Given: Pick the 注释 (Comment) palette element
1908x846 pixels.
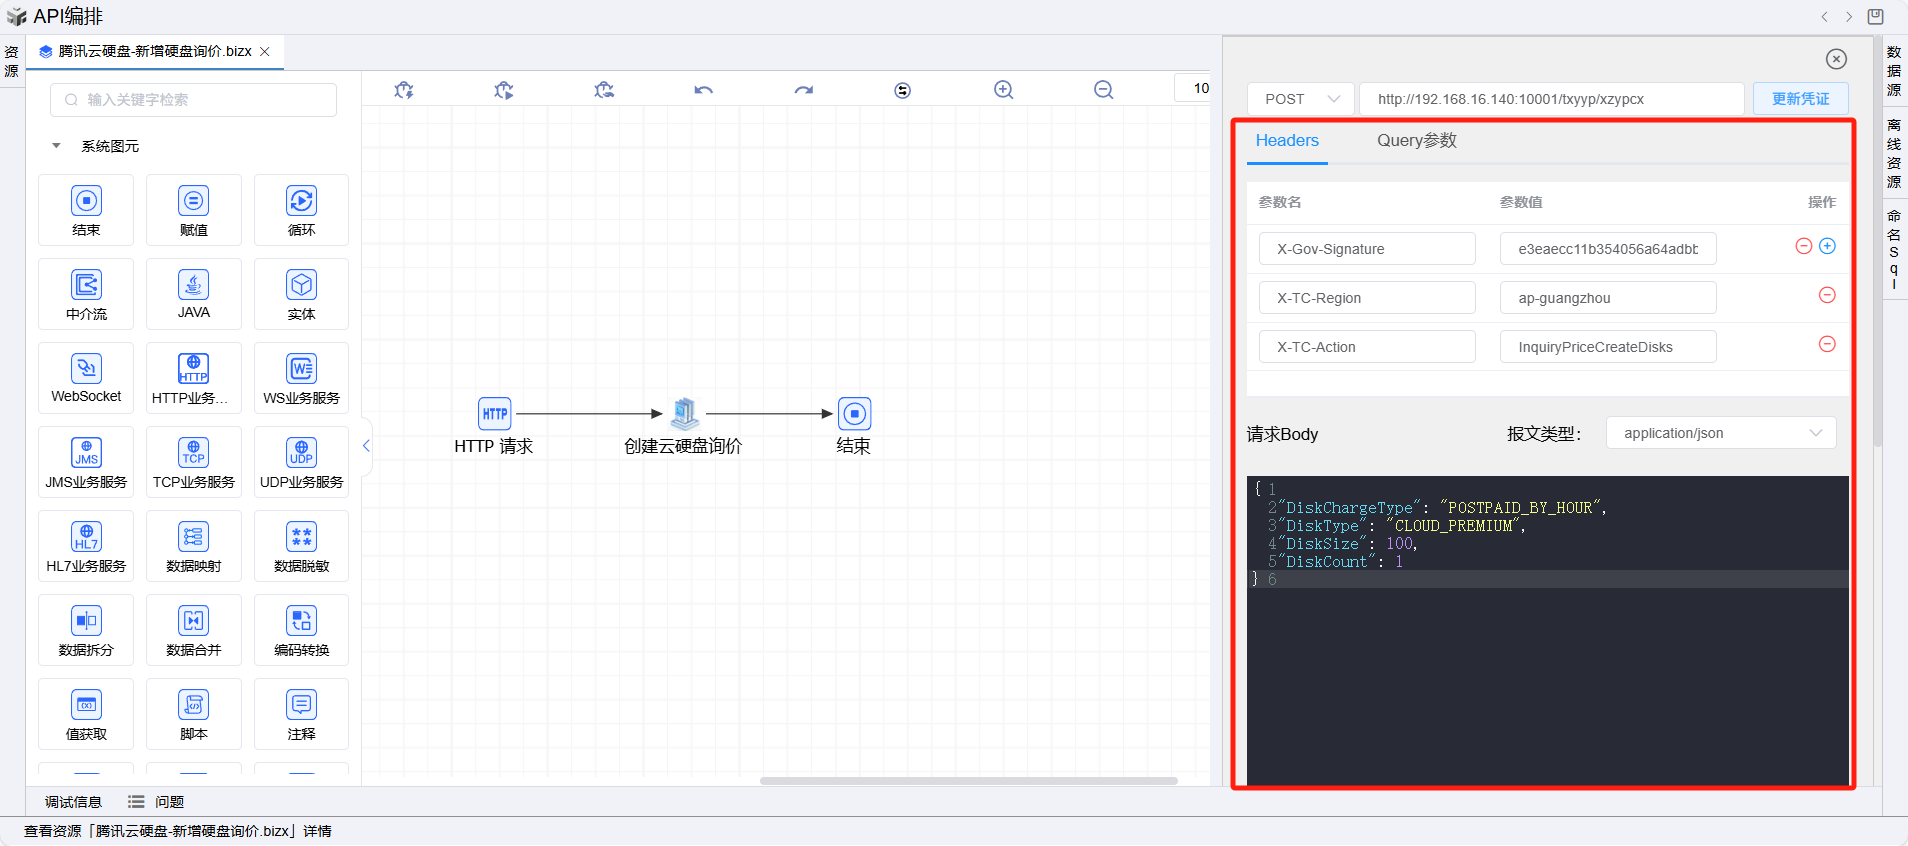Looking at the screenshot, I should (301, 714).
